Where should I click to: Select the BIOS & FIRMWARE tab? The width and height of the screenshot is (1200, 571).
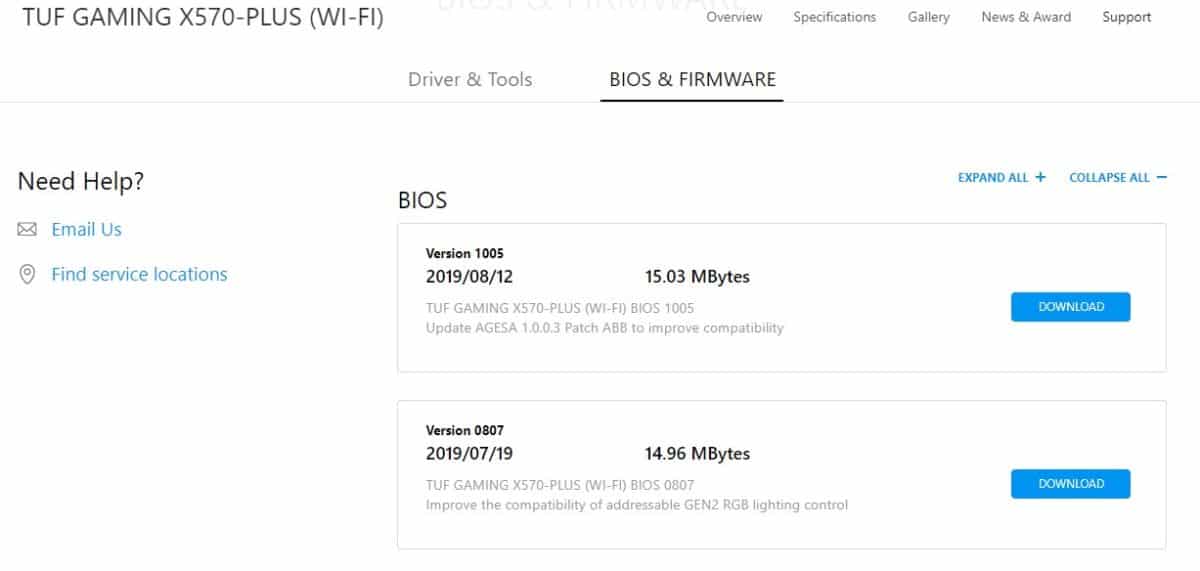tap(692, 80)
